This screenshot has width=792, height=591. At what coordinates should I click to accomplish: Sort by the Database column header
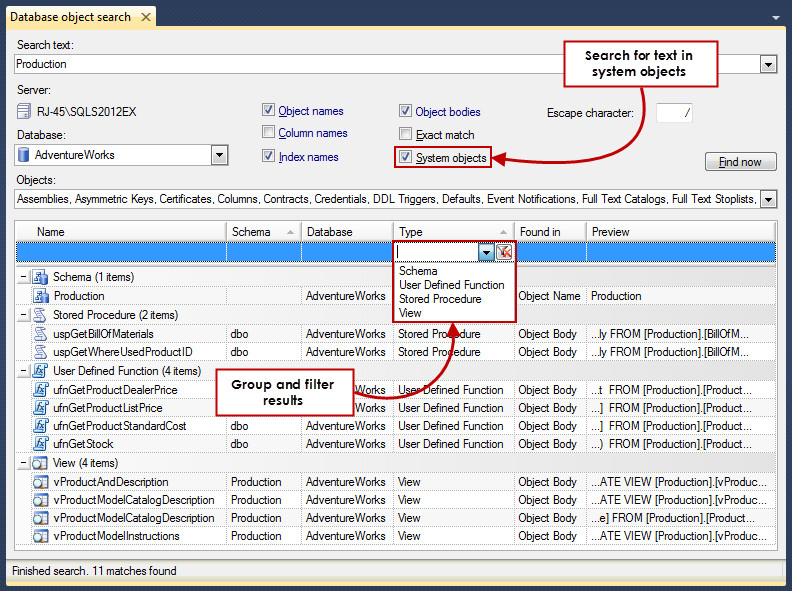pos(347,232)
